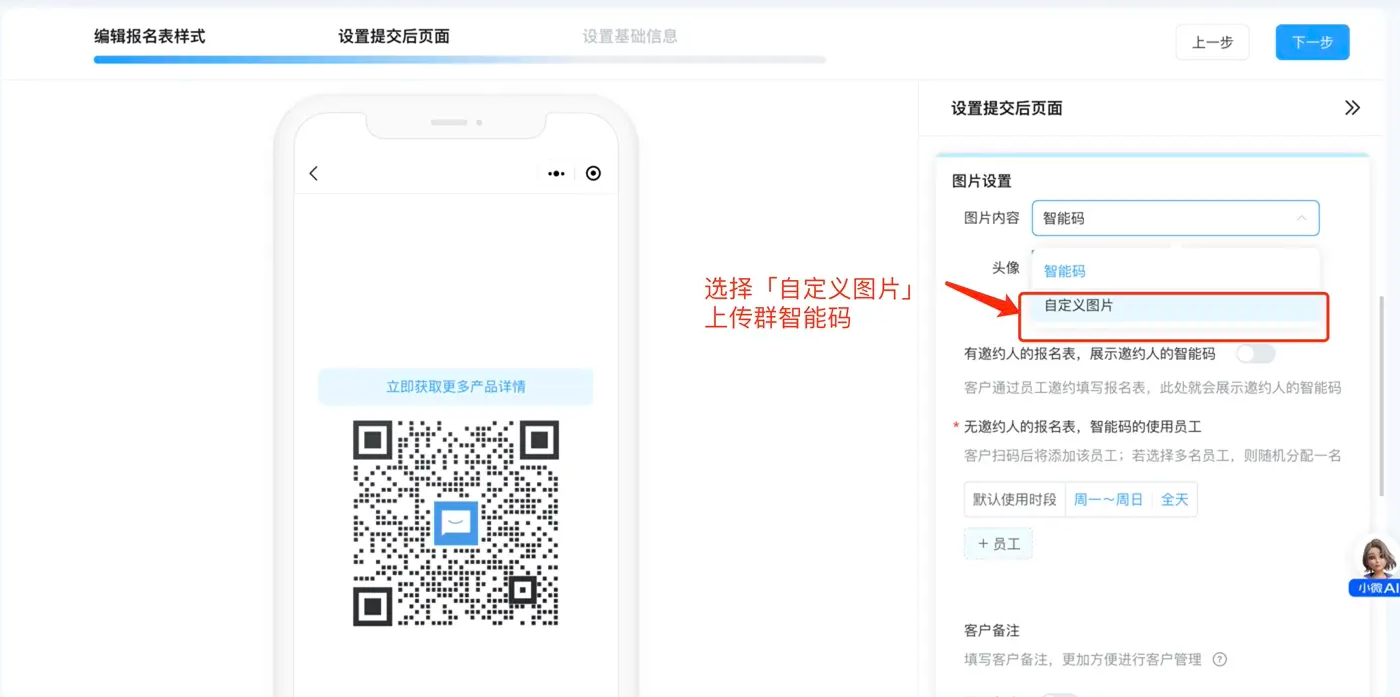The image size is (1400, 697).
Task: Open the 图片内容 dropdown
Action: coord(1175,218)
